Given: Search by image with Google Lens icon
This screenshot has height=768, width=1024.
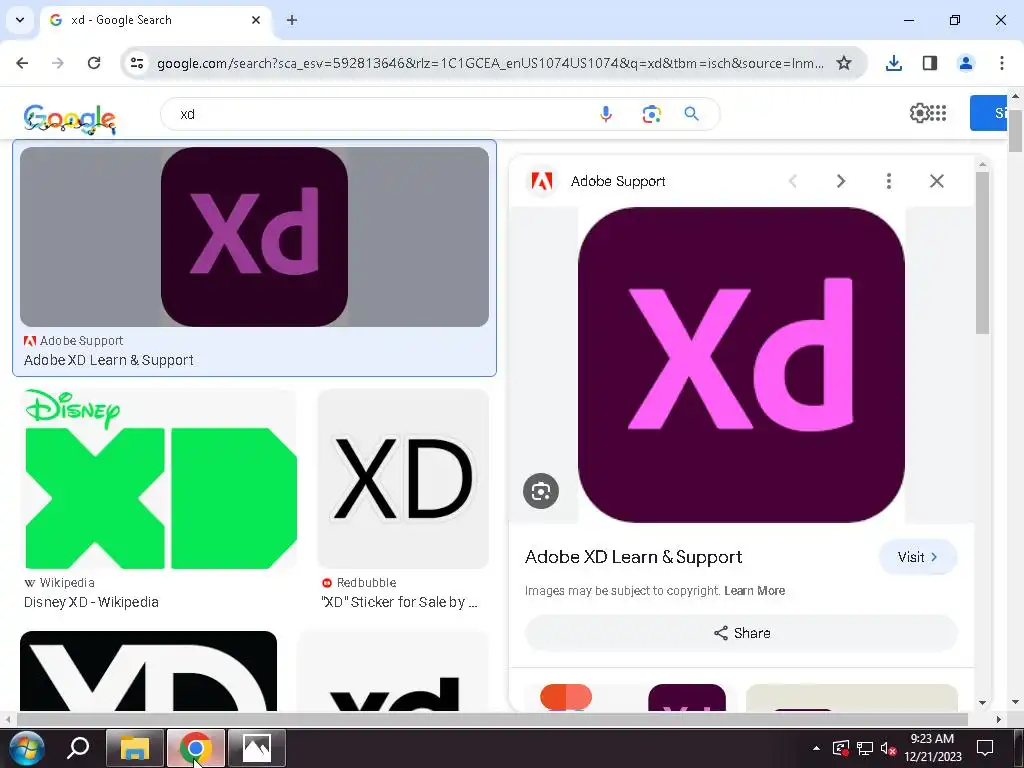Looking at the screenshot, I should pos(651,114).
